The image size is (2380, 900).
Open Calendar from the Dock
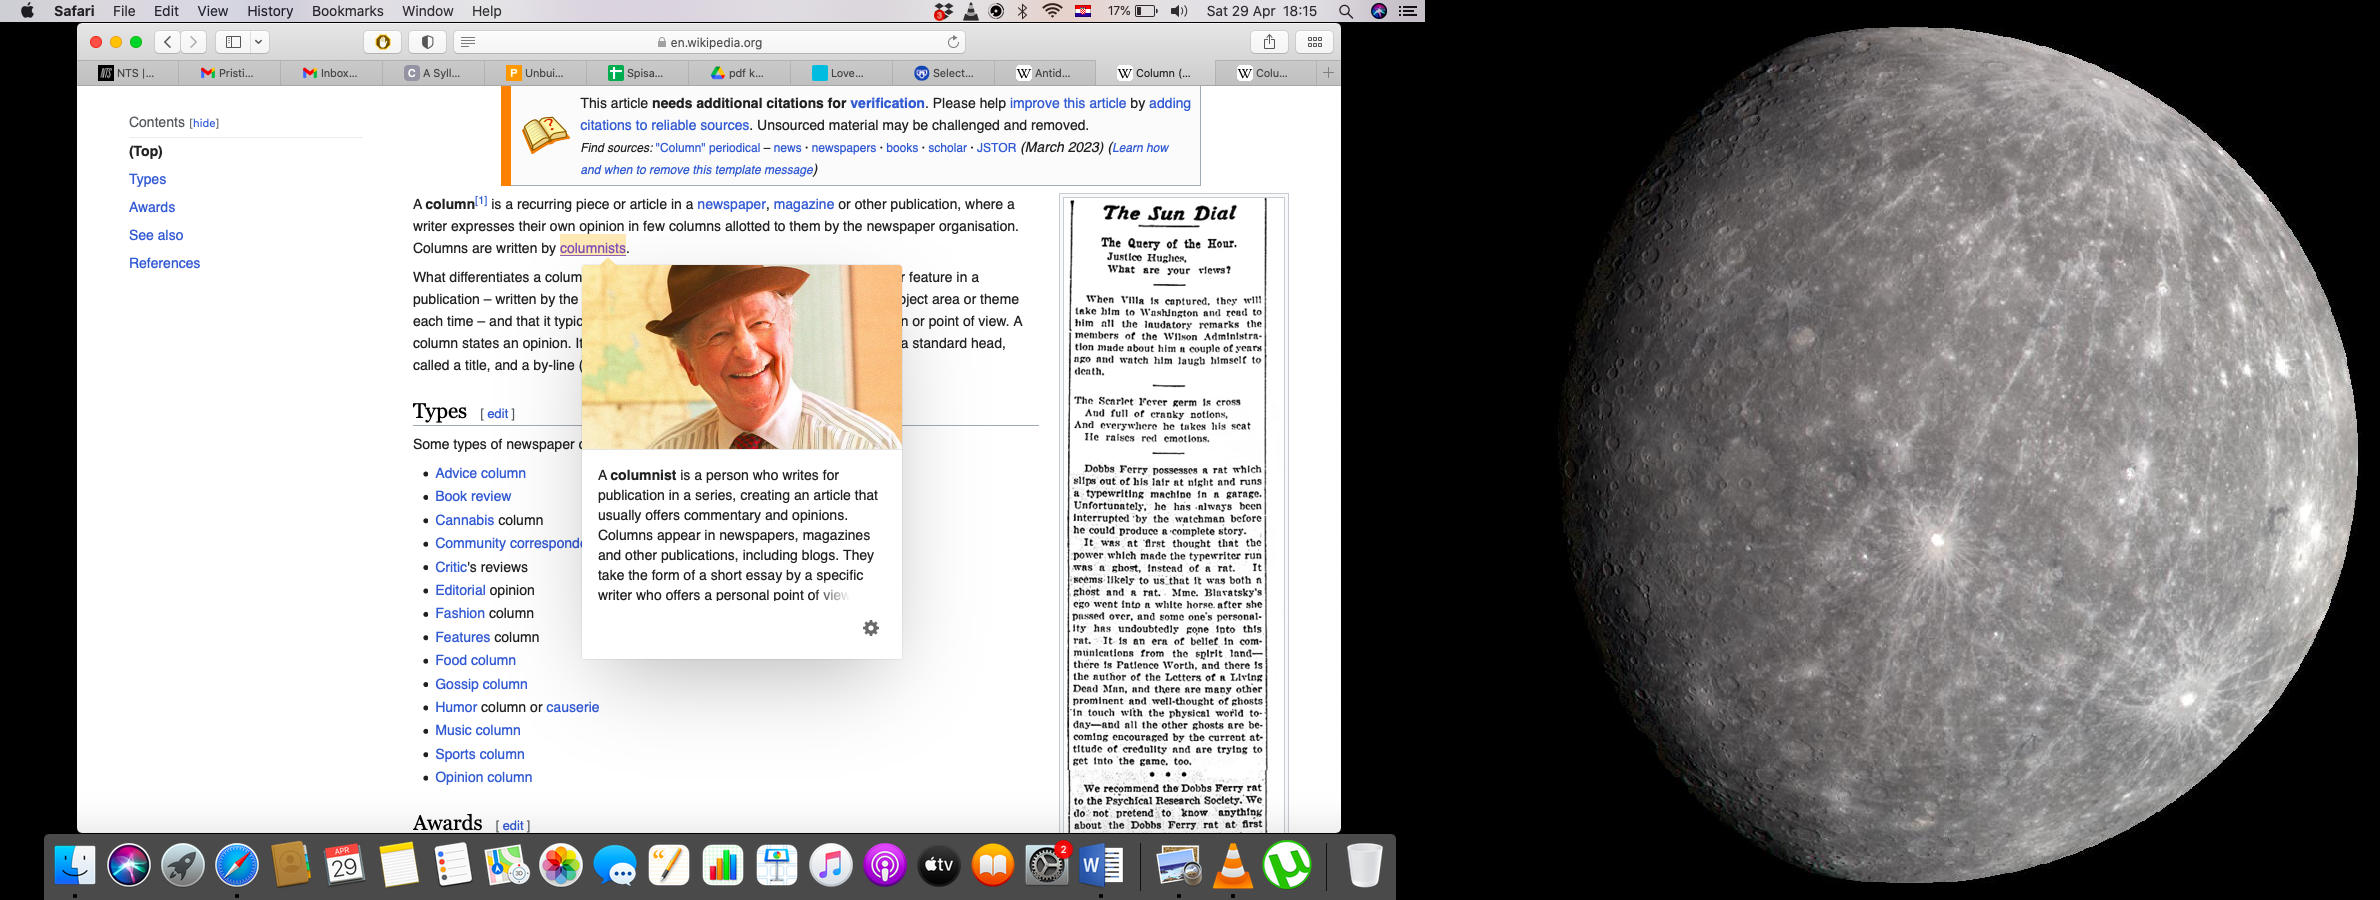click(345, 865)
